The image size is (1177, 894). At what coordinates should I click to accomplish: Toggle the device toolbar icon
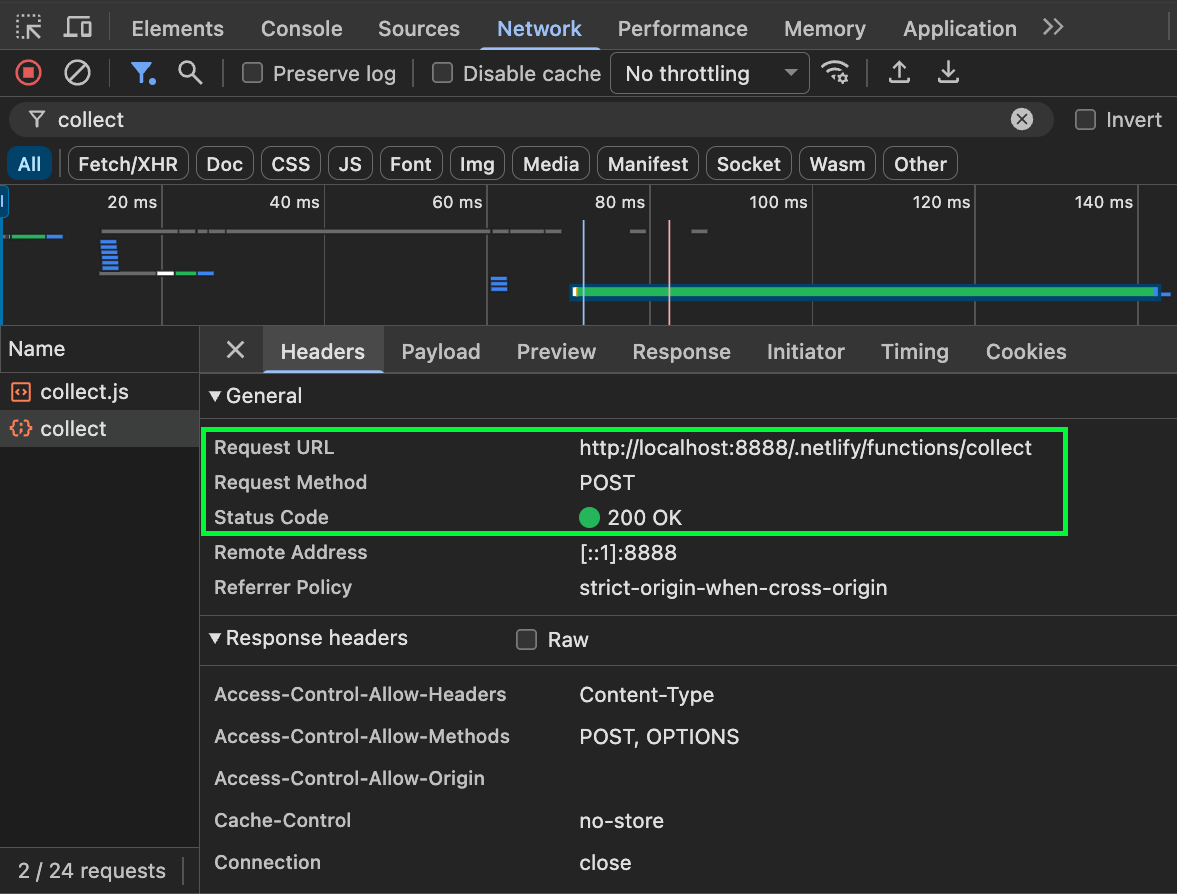pos(77,28)
